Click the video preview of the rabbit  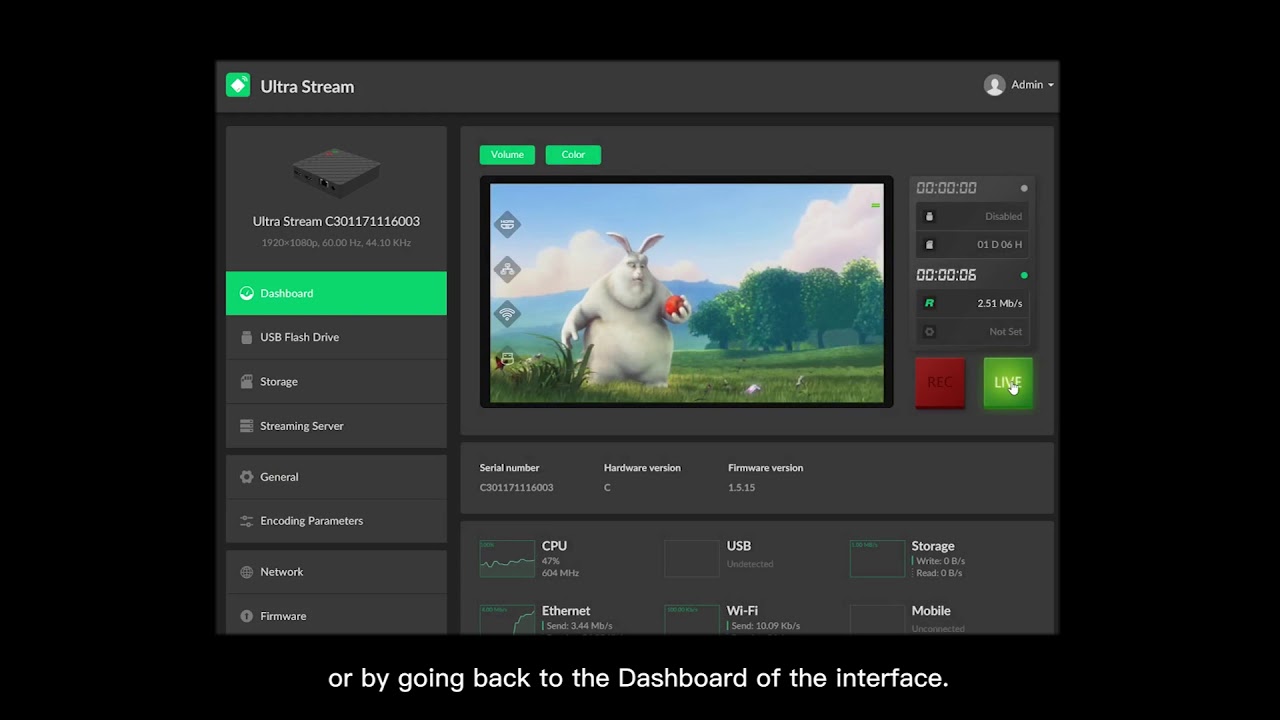point(687,293)
